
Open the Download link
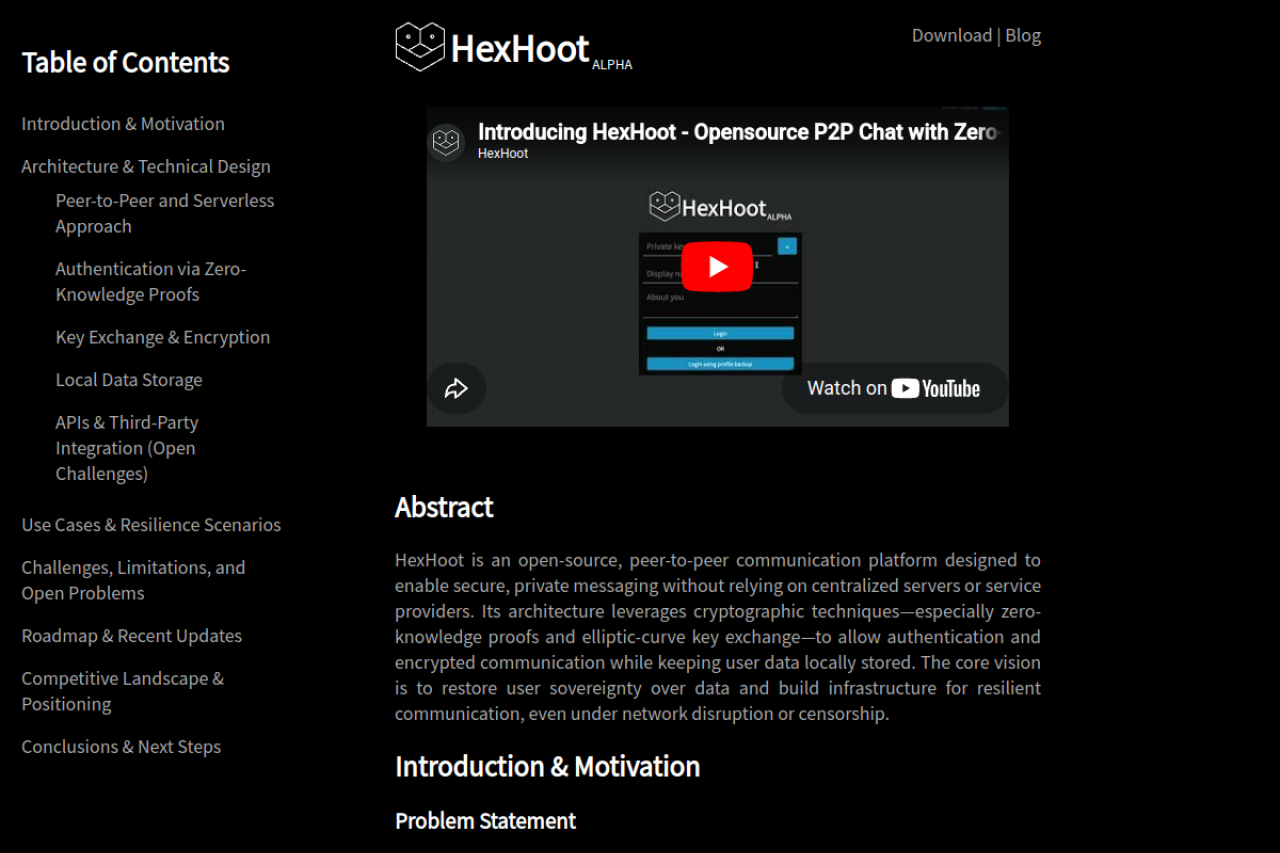point(951,35)
